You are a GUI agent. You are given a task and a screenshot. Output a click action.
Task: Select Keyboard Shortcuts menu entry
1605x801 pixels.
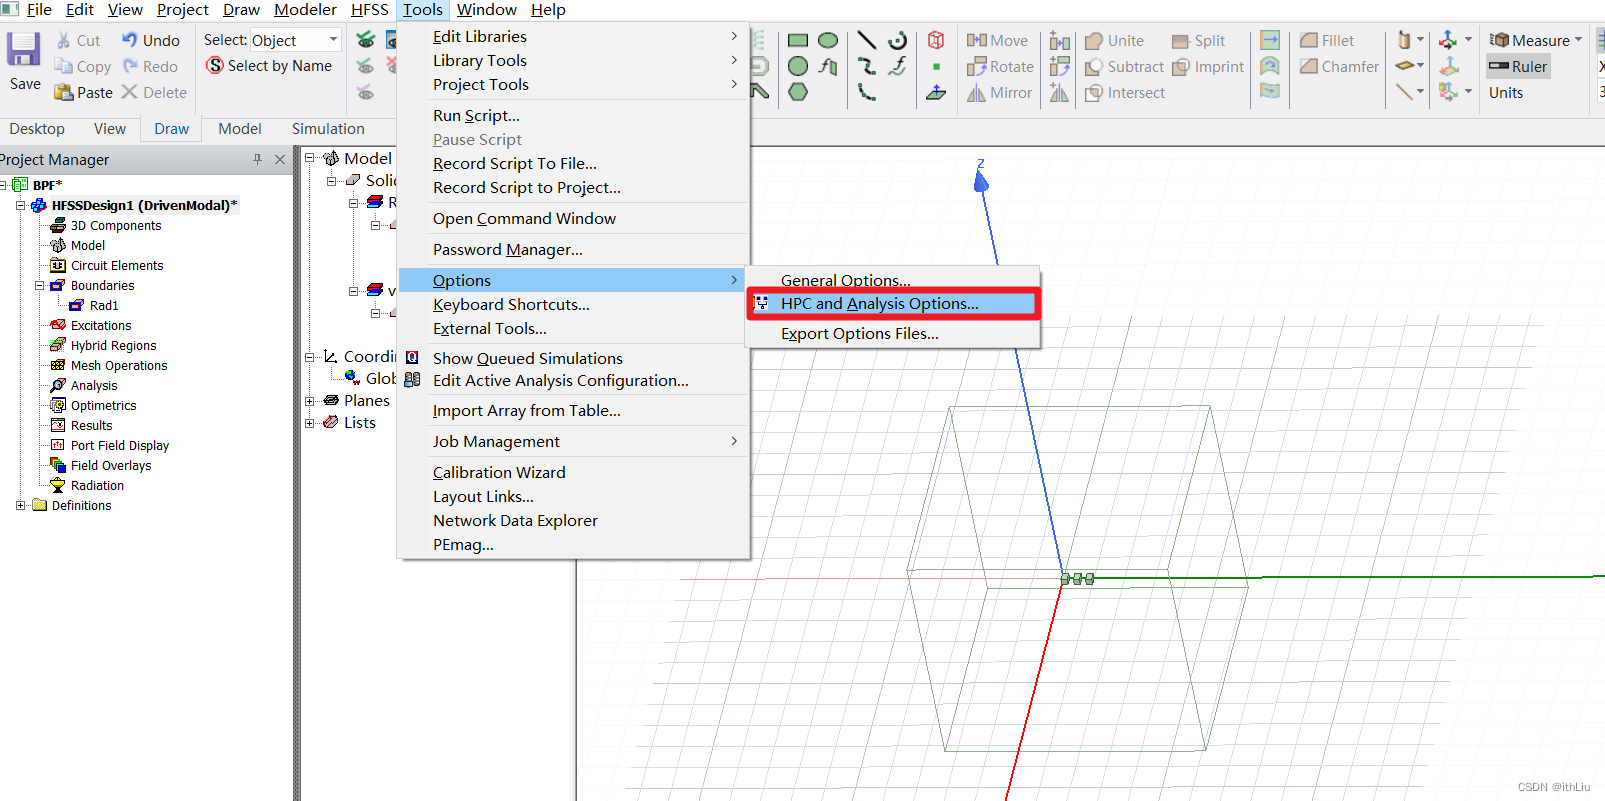coord(511,305)
